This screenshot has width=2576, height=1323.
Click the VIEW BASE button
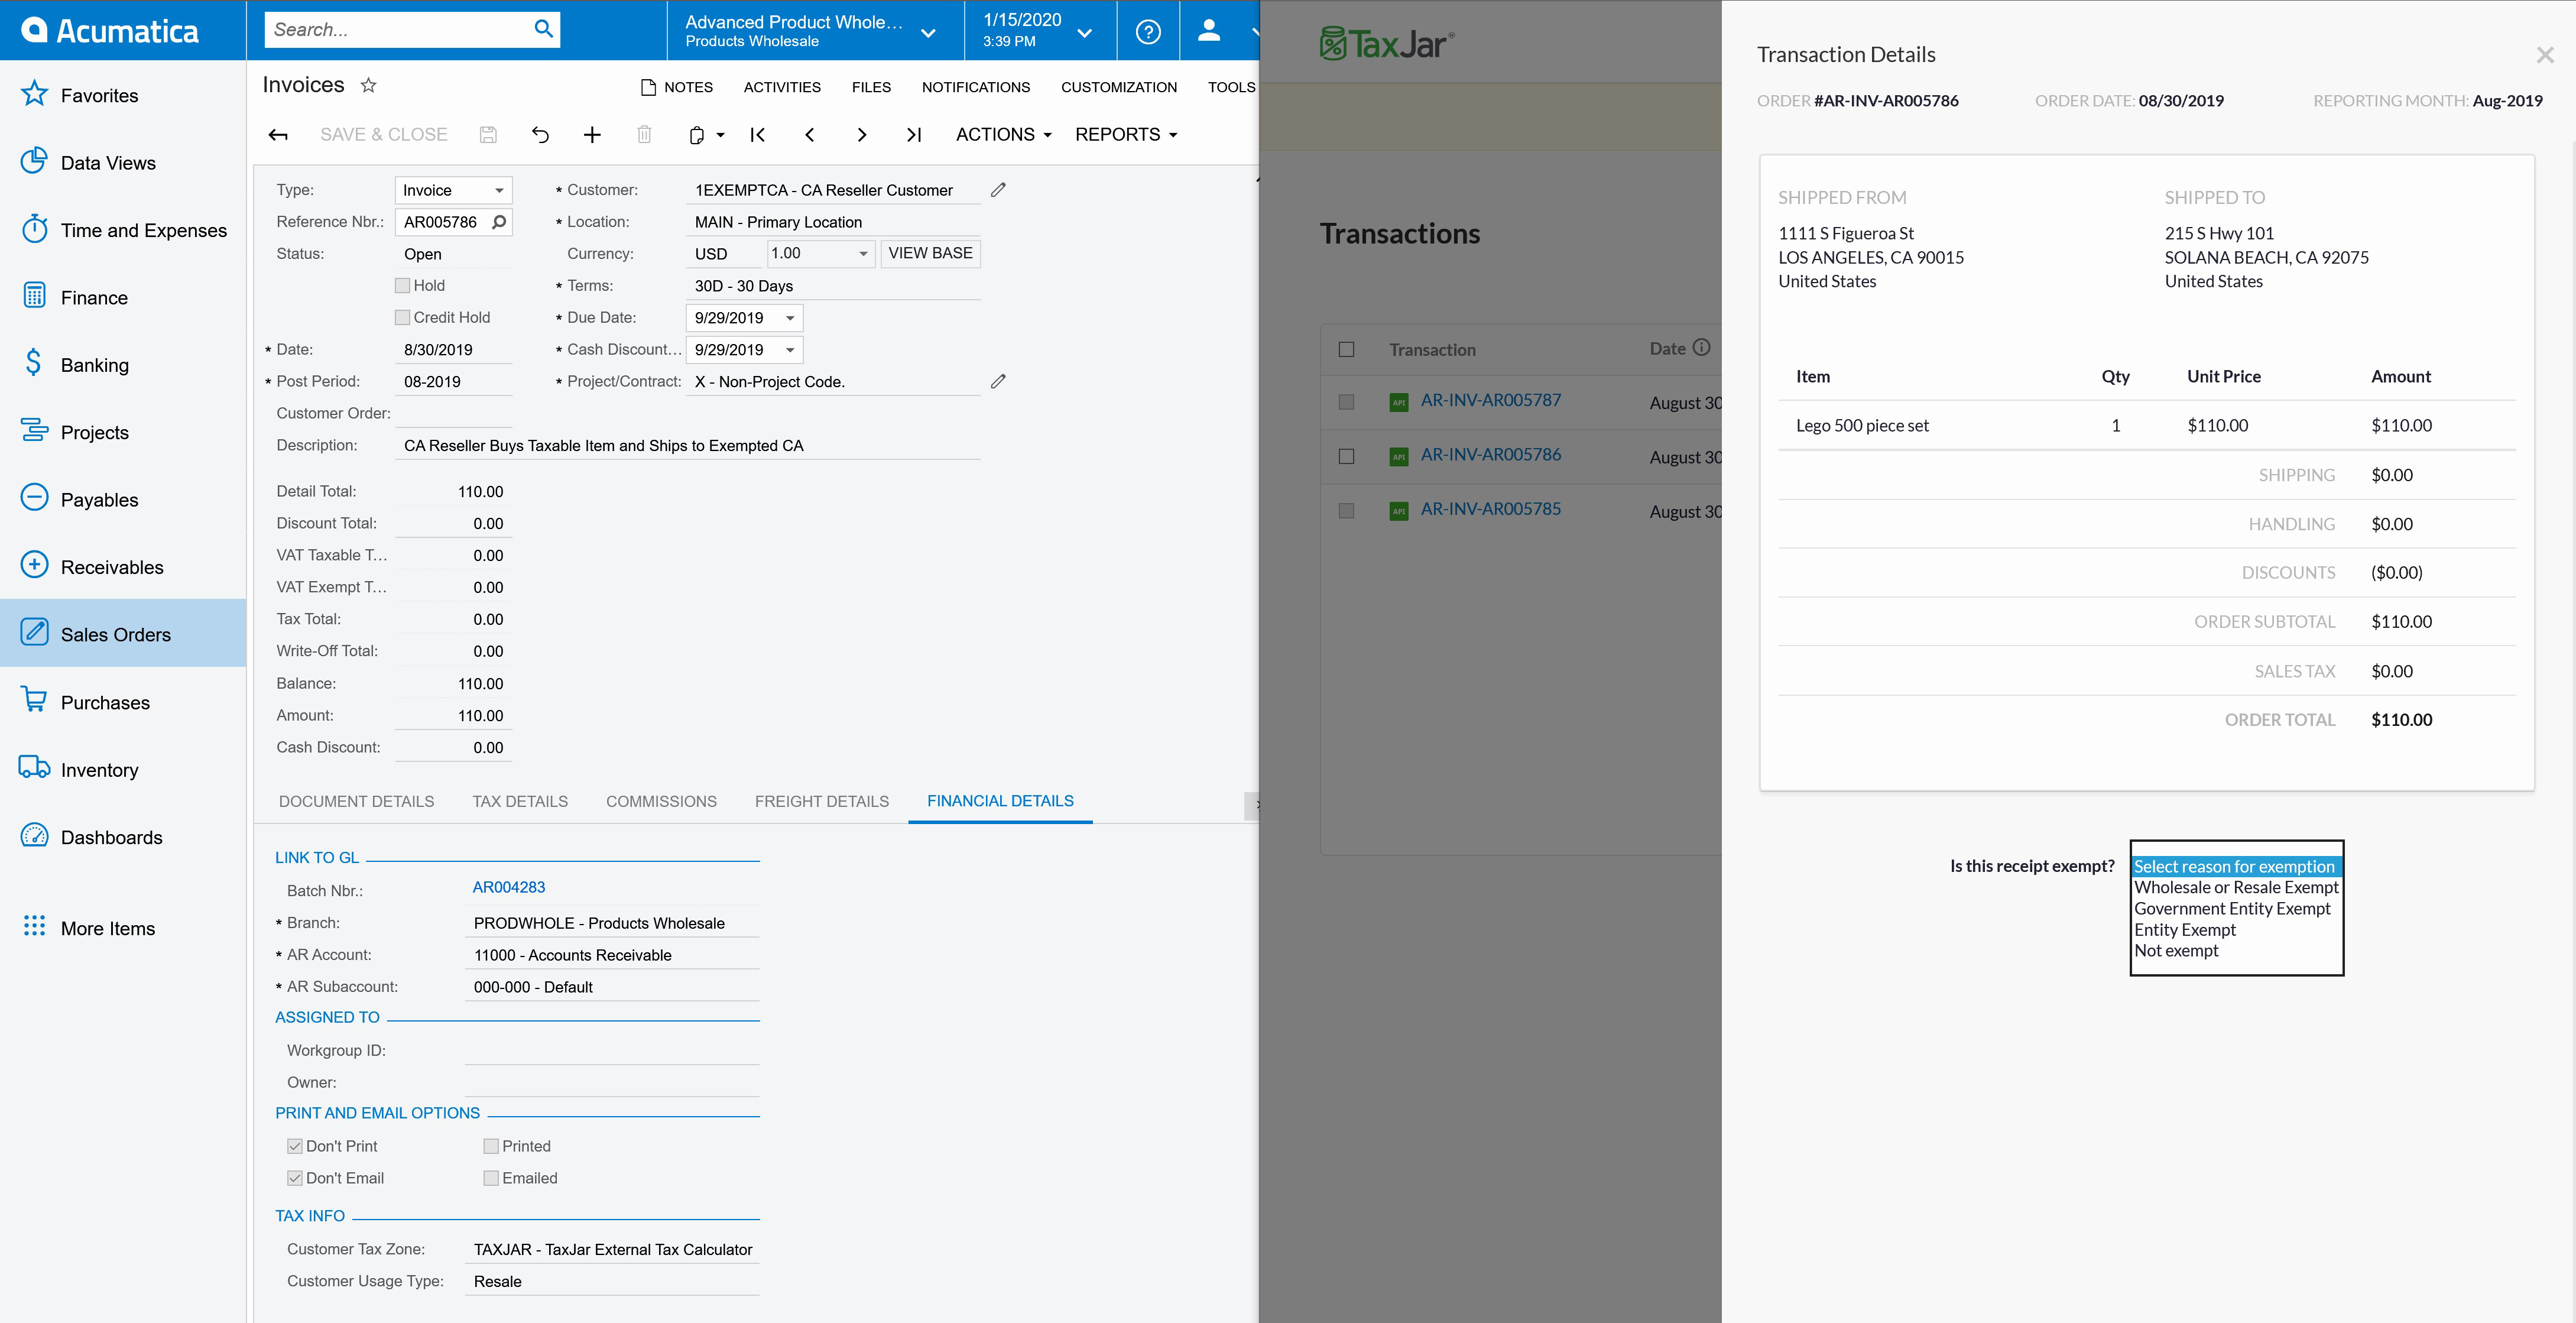(x=930, y=253)
